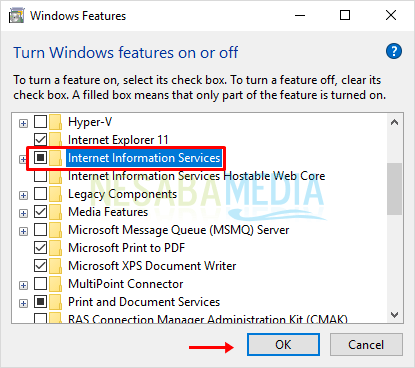Viewport: 415px width, 368px height.
Task: Uncheck Microsoft XPS Document Writer
Action: pos(41,265)
